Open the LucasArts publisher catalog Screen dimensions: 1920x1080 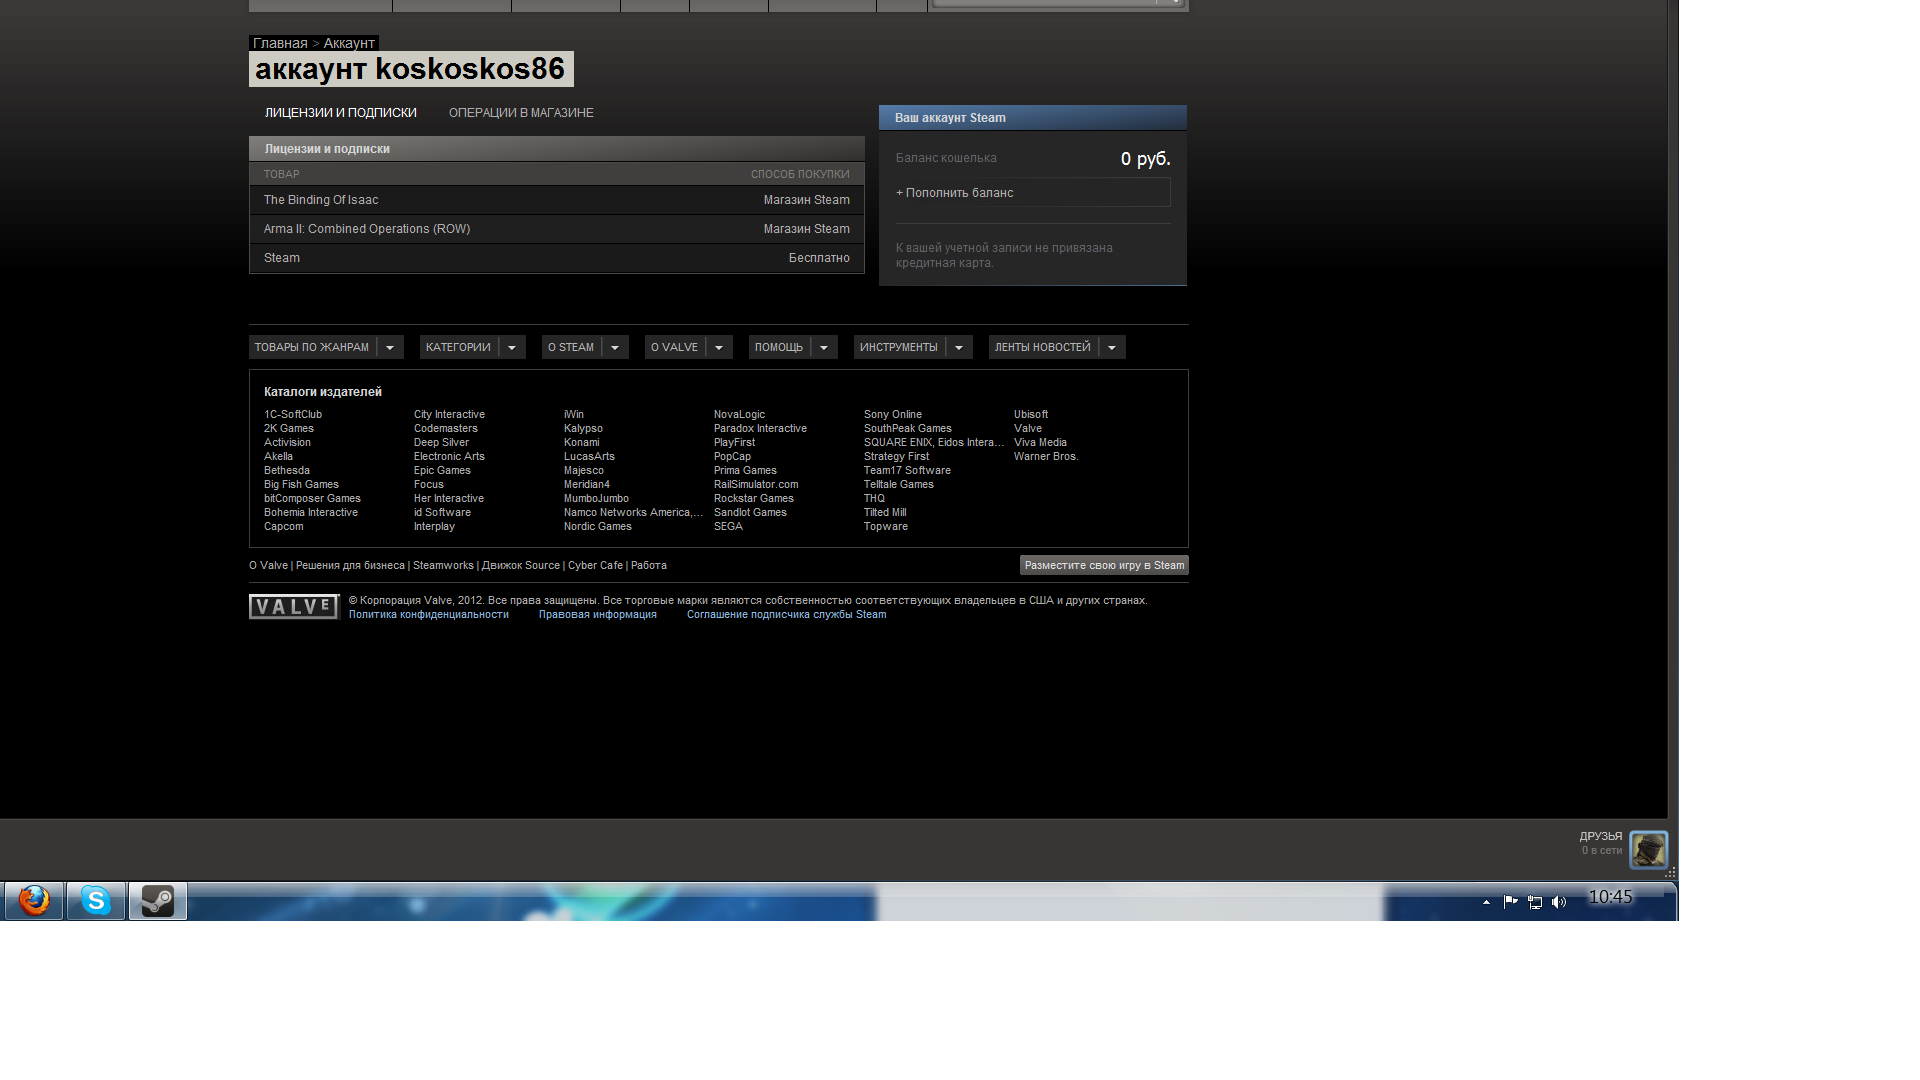[x=589, y=456]
